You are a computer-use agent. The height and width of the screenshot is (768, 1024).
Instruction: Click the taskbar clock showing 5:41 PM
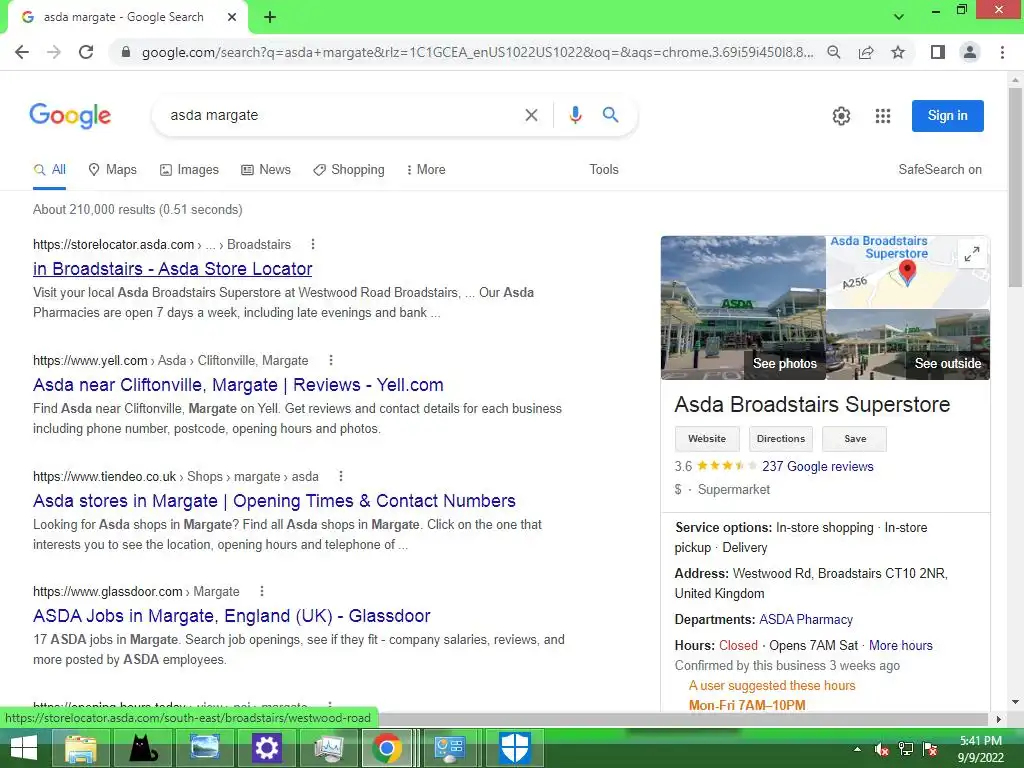[980, 749]
